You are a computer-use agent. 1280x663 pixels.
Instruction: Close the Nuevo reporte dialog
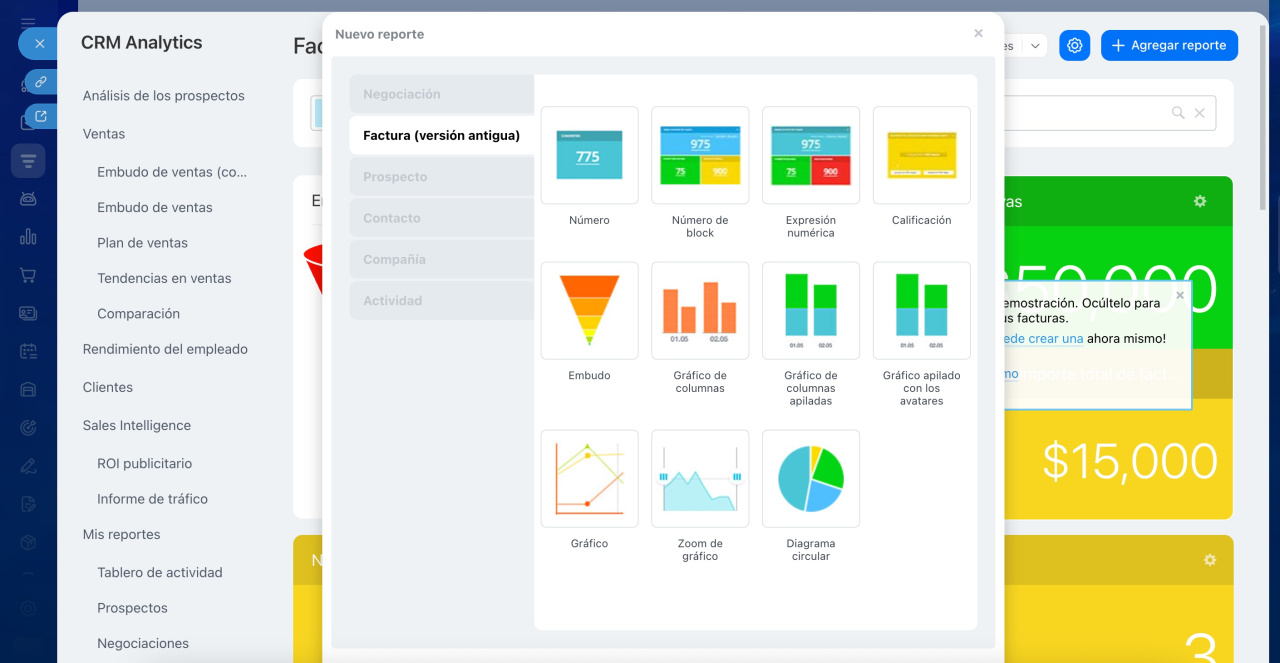(978, 34)
